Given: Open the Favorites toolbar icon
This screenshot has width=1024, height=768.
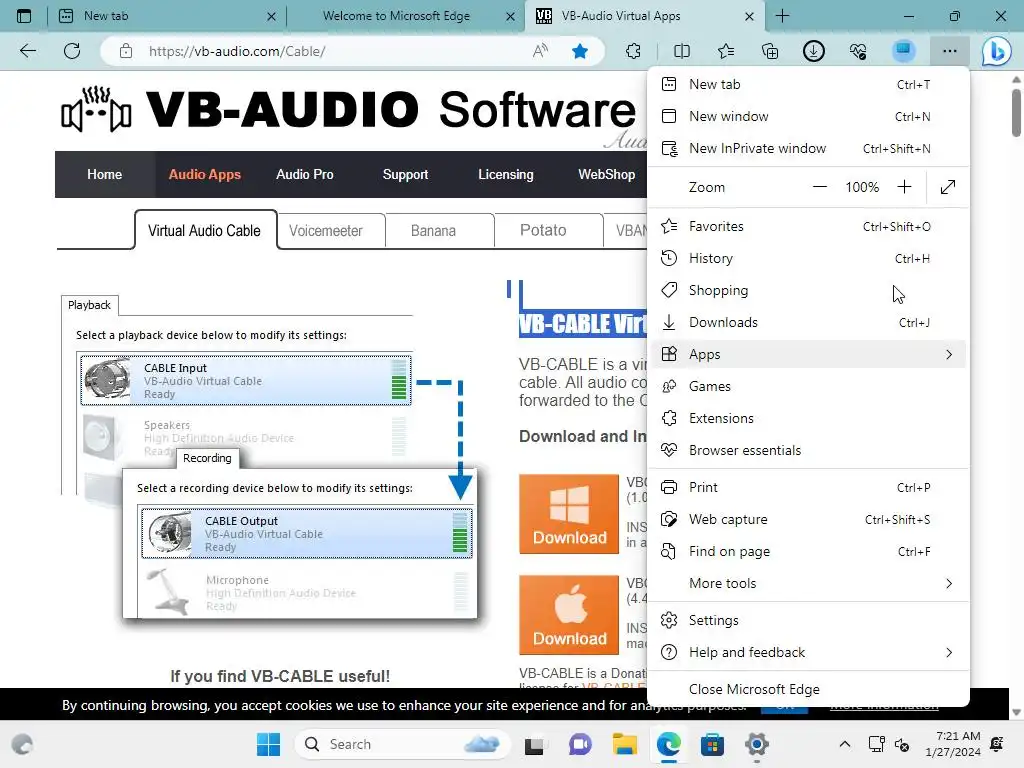Looking at the screenshot, I should coord(726,51).
